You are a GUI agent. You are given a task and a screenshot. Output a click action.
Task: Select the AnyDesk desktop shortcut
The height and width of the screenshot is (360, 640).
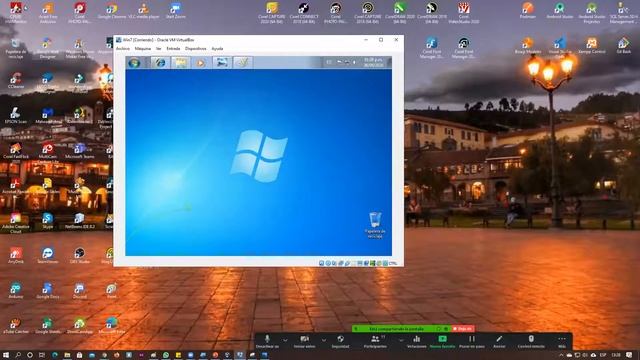pyautogui.click(x=16, y=256)
